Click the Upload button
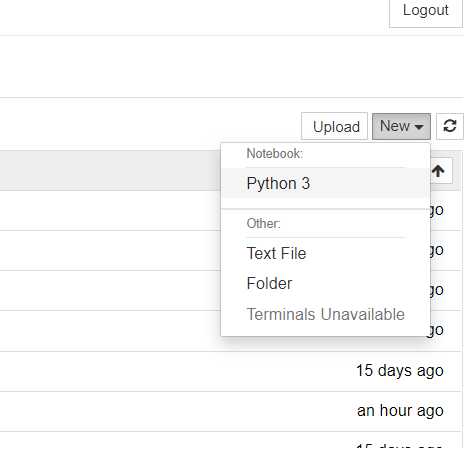Viewport: 464px width, 461px height. 334,126
